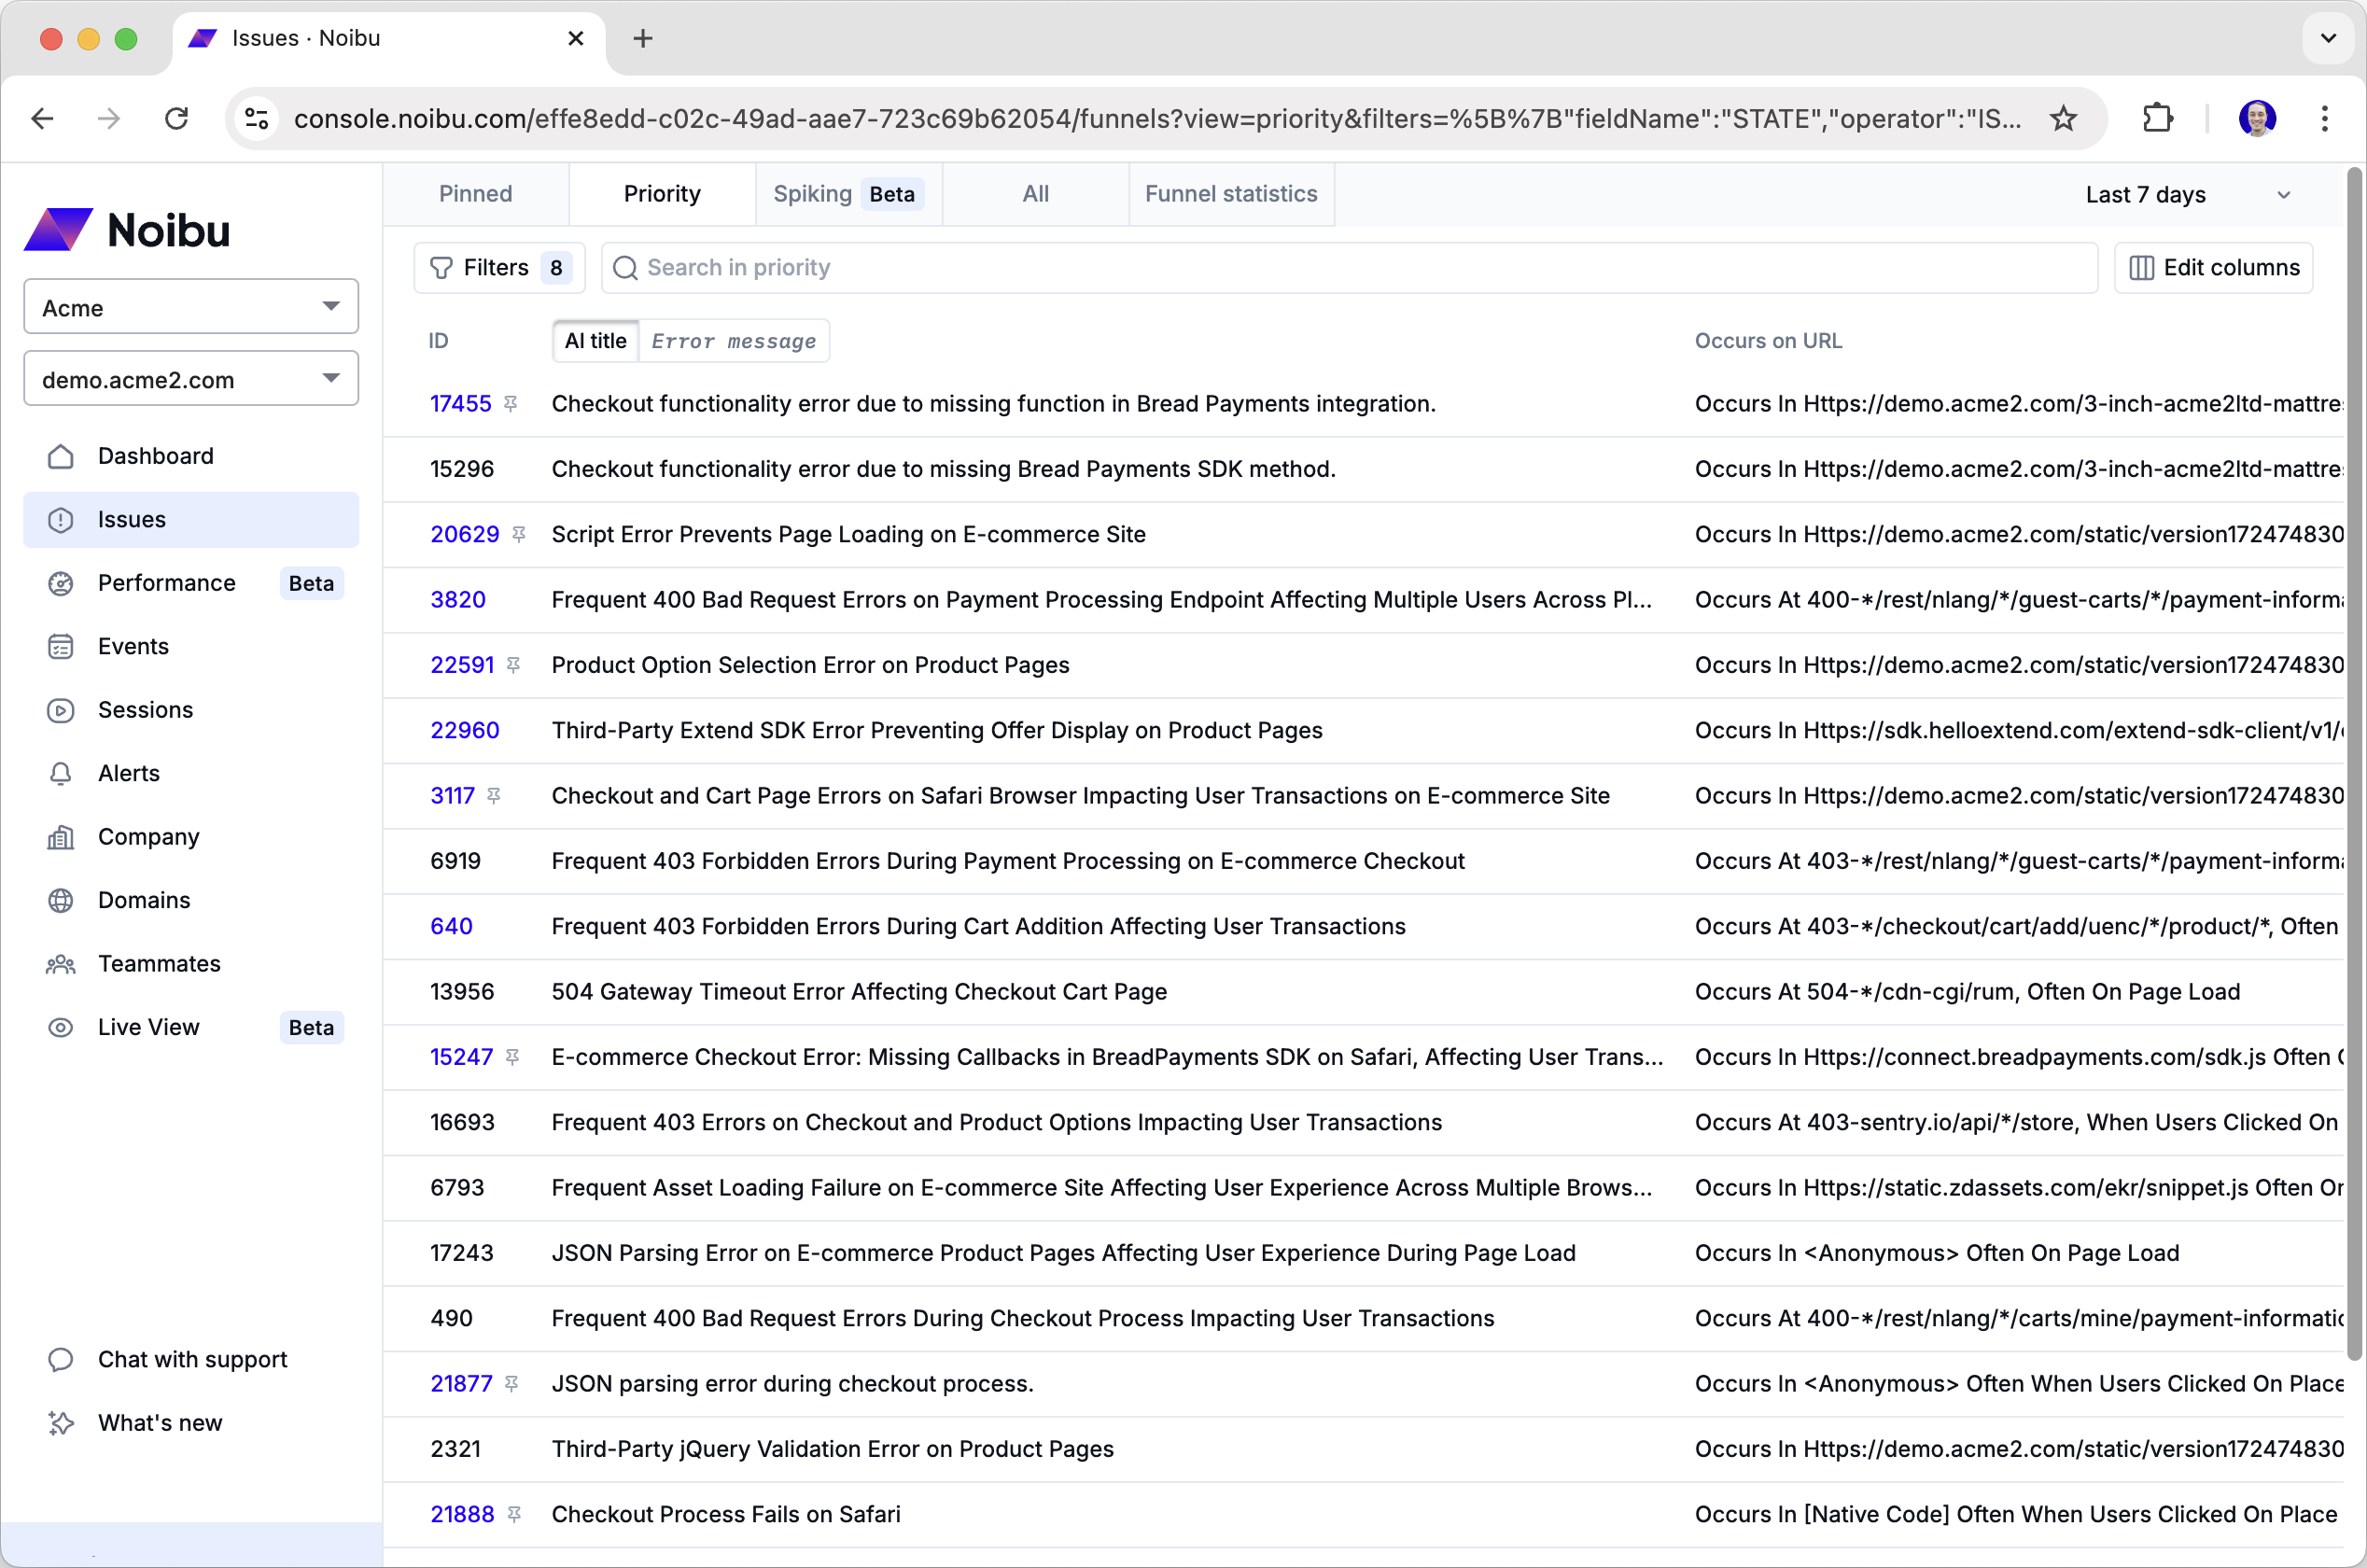Open the demo.acme2.com domain dropdown
This screenshot has width=2367, height=1568.
point(191,379)
